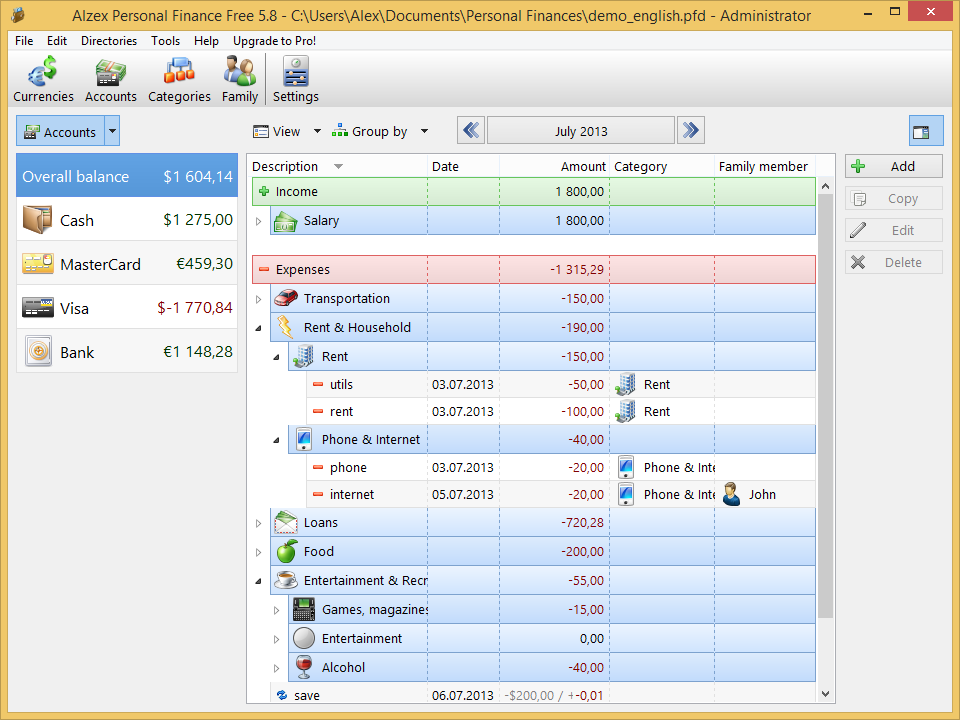The image size is (960, 720).
Task: Select the Visa card icon
Action: pyautogui.click(x=37, y=307)
